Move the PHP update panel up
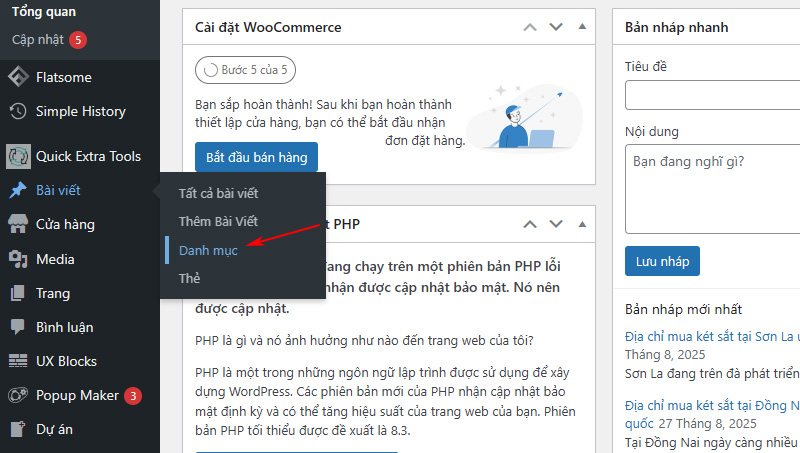 (x=530, y=224)
